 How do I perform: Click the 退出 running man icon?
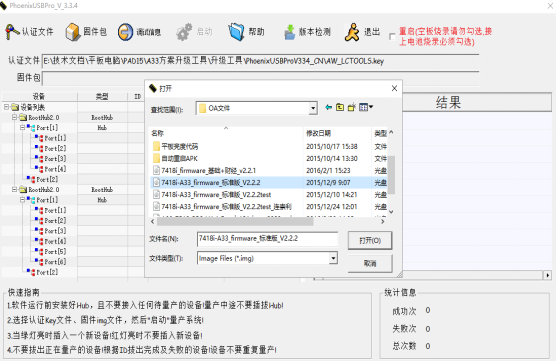click(x=352, y=32)
